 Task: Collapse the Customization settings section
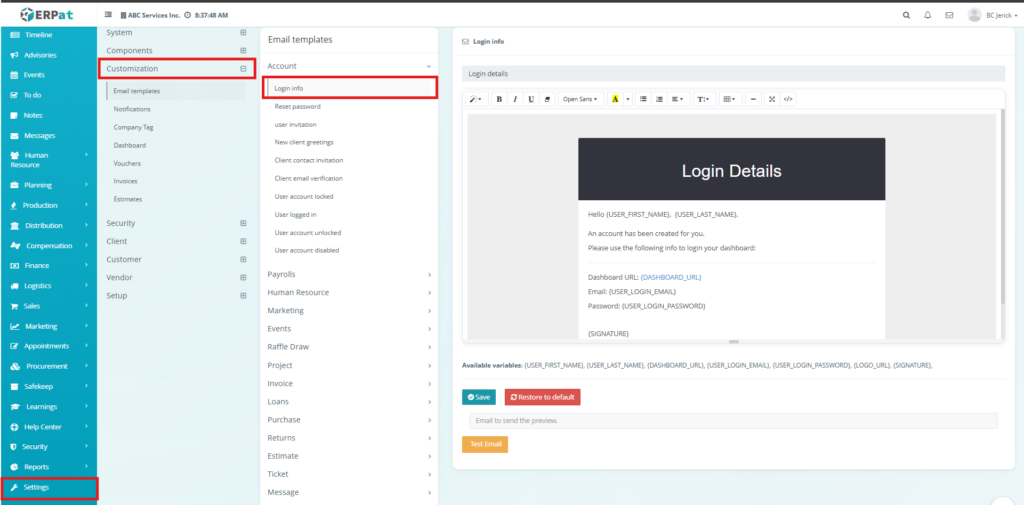pyautogui.click(x=243, y=69)
